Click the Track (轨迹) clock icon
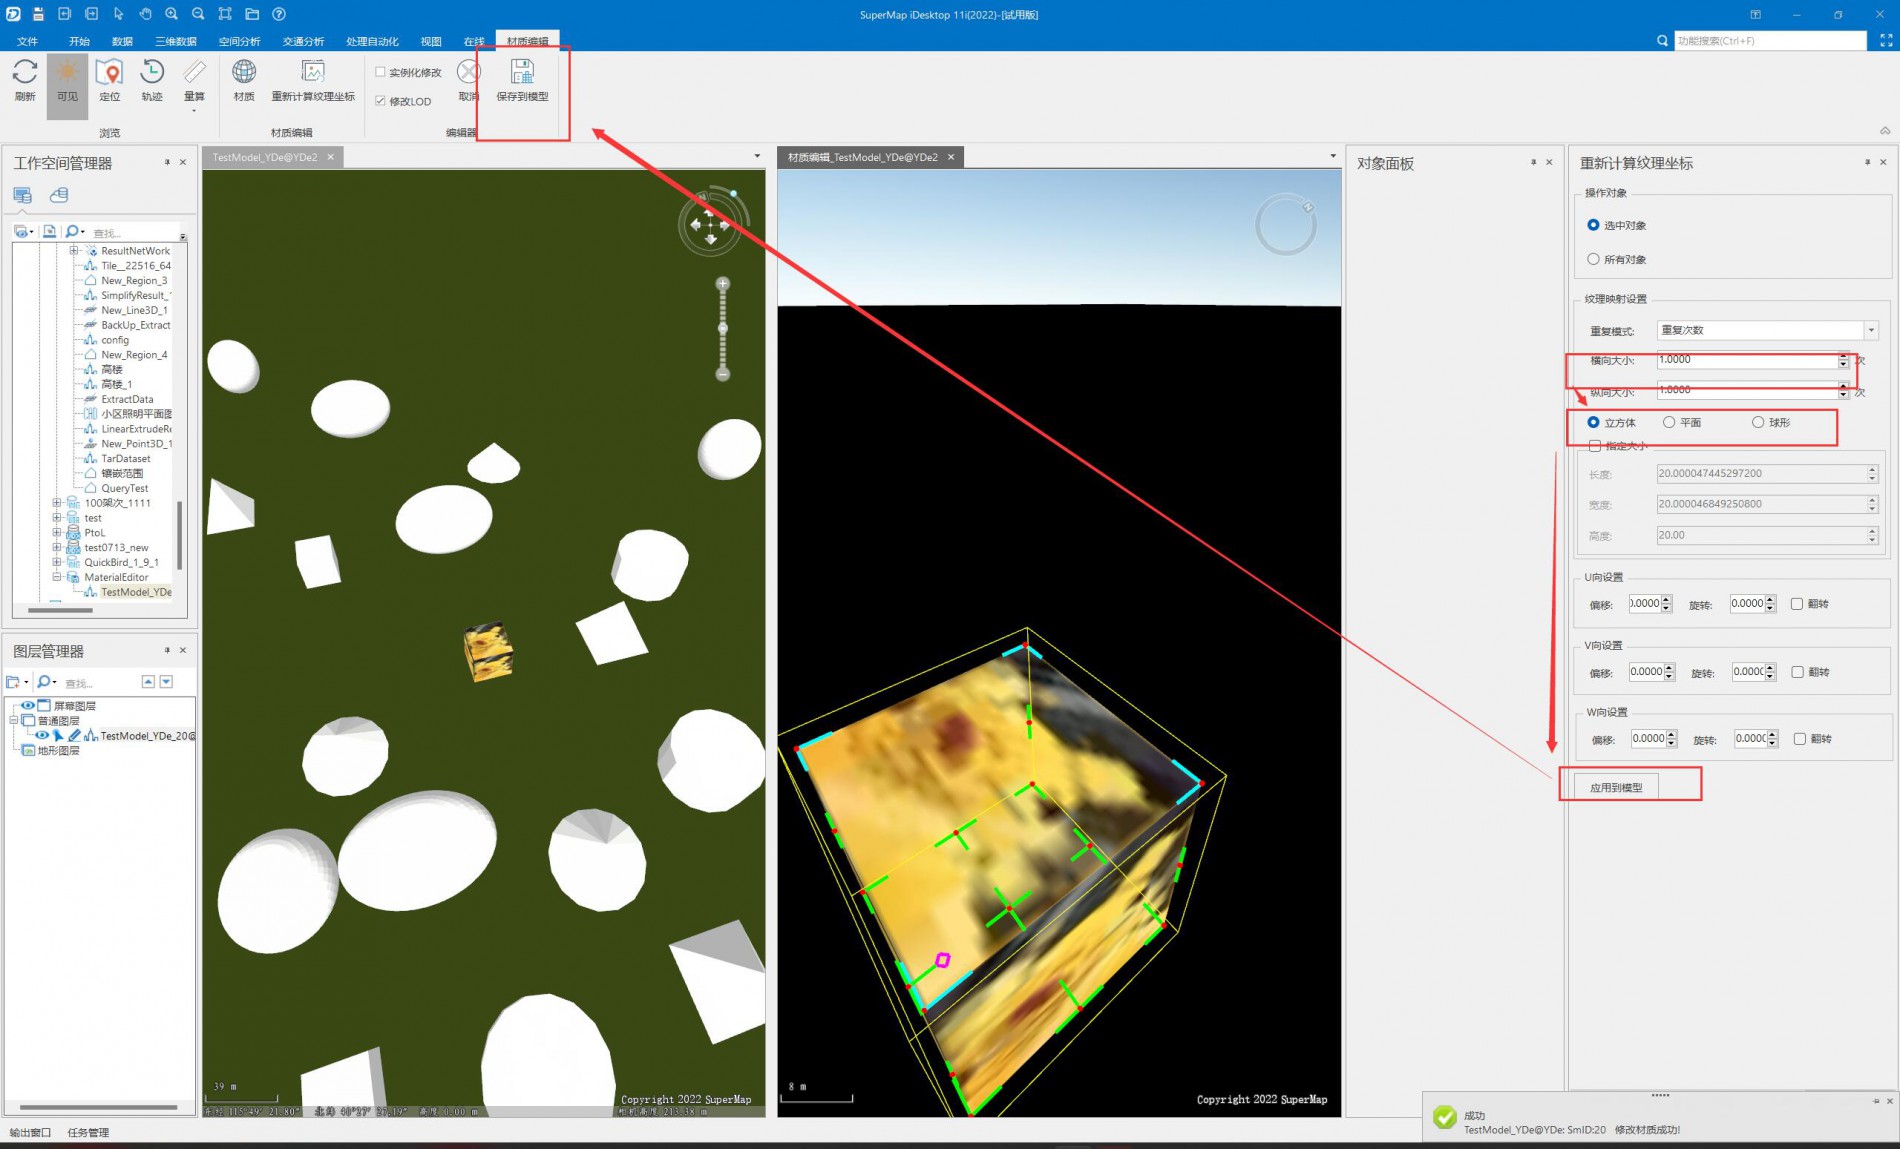Viewport: 1900px width, 1149px height. (x=152, y=72)
